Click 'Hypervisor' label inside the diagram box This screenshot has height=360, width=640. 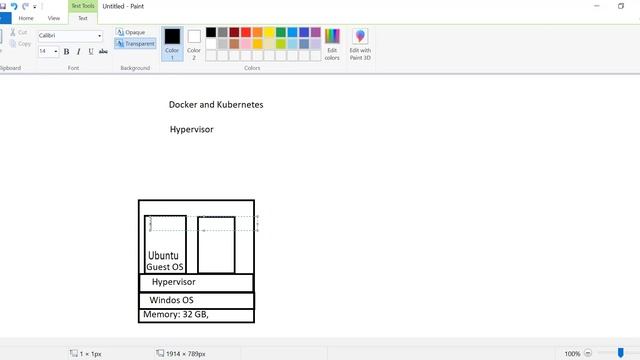click(x=173, y=282)
